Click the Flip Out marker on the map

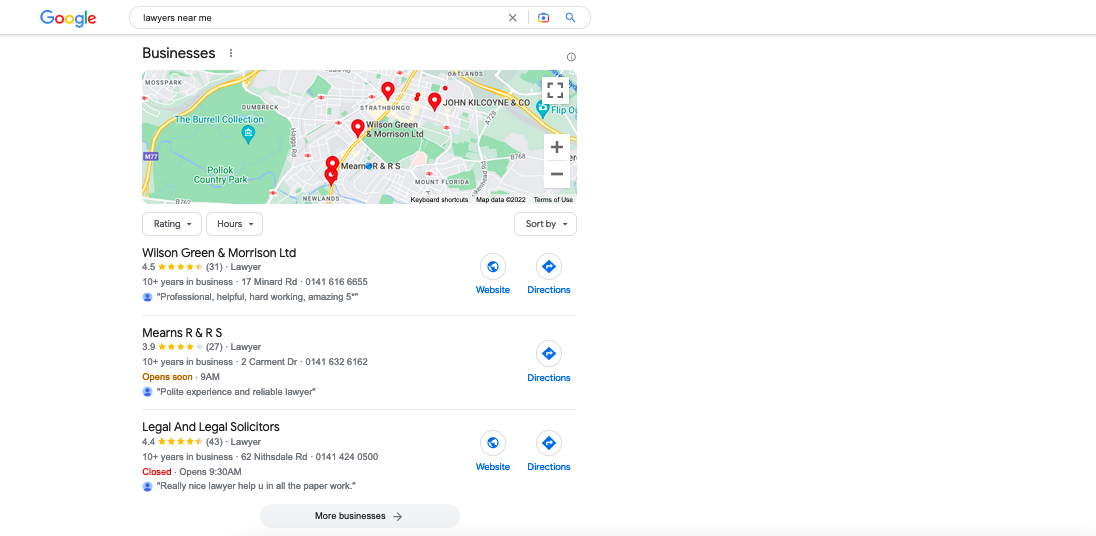(542, 108)
